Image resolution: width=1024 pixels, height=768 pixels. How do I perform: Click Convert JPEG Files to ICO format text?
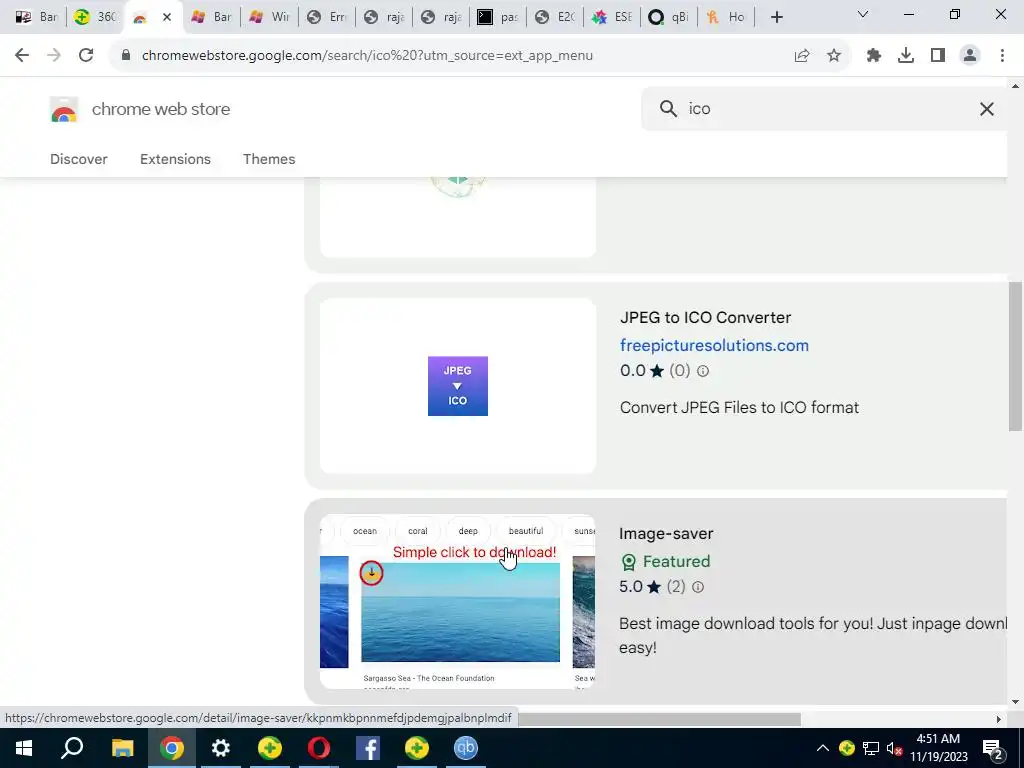[739, 408]
